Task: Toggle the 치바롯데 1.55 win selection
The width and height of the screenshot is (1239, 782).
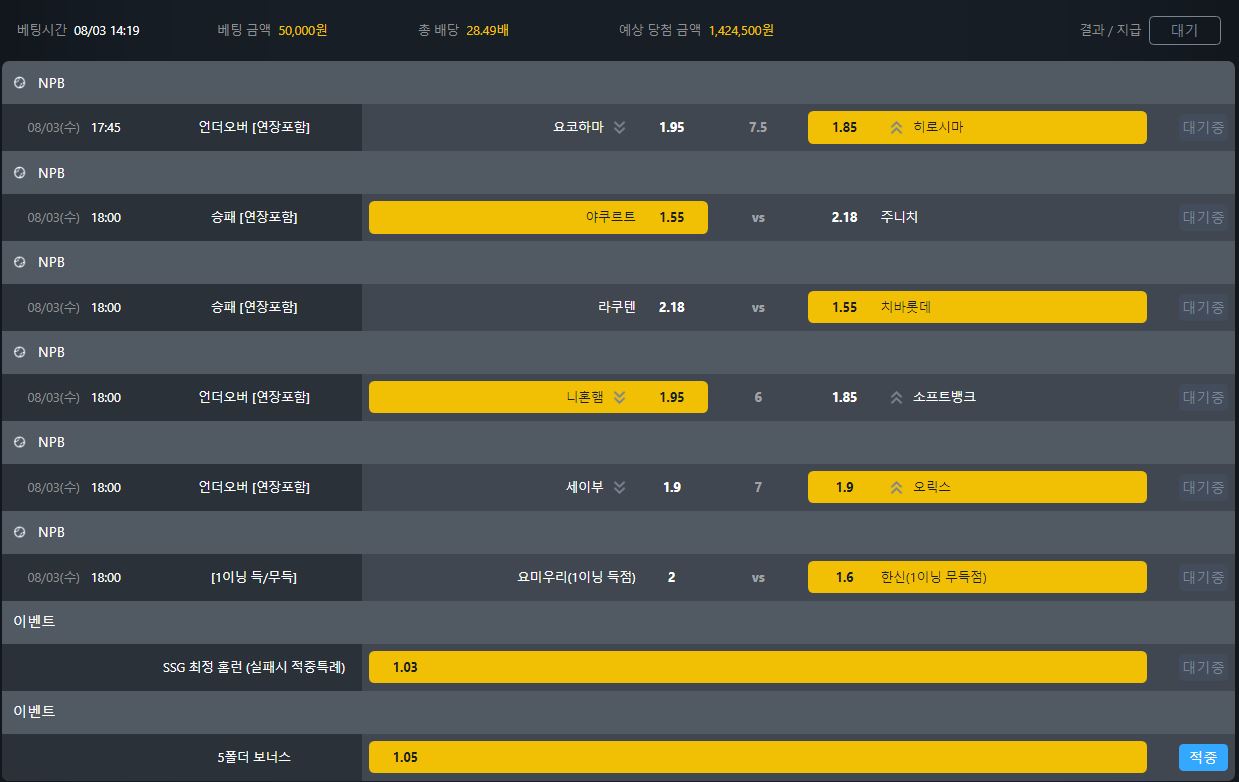Action: (x=976, y=307)
